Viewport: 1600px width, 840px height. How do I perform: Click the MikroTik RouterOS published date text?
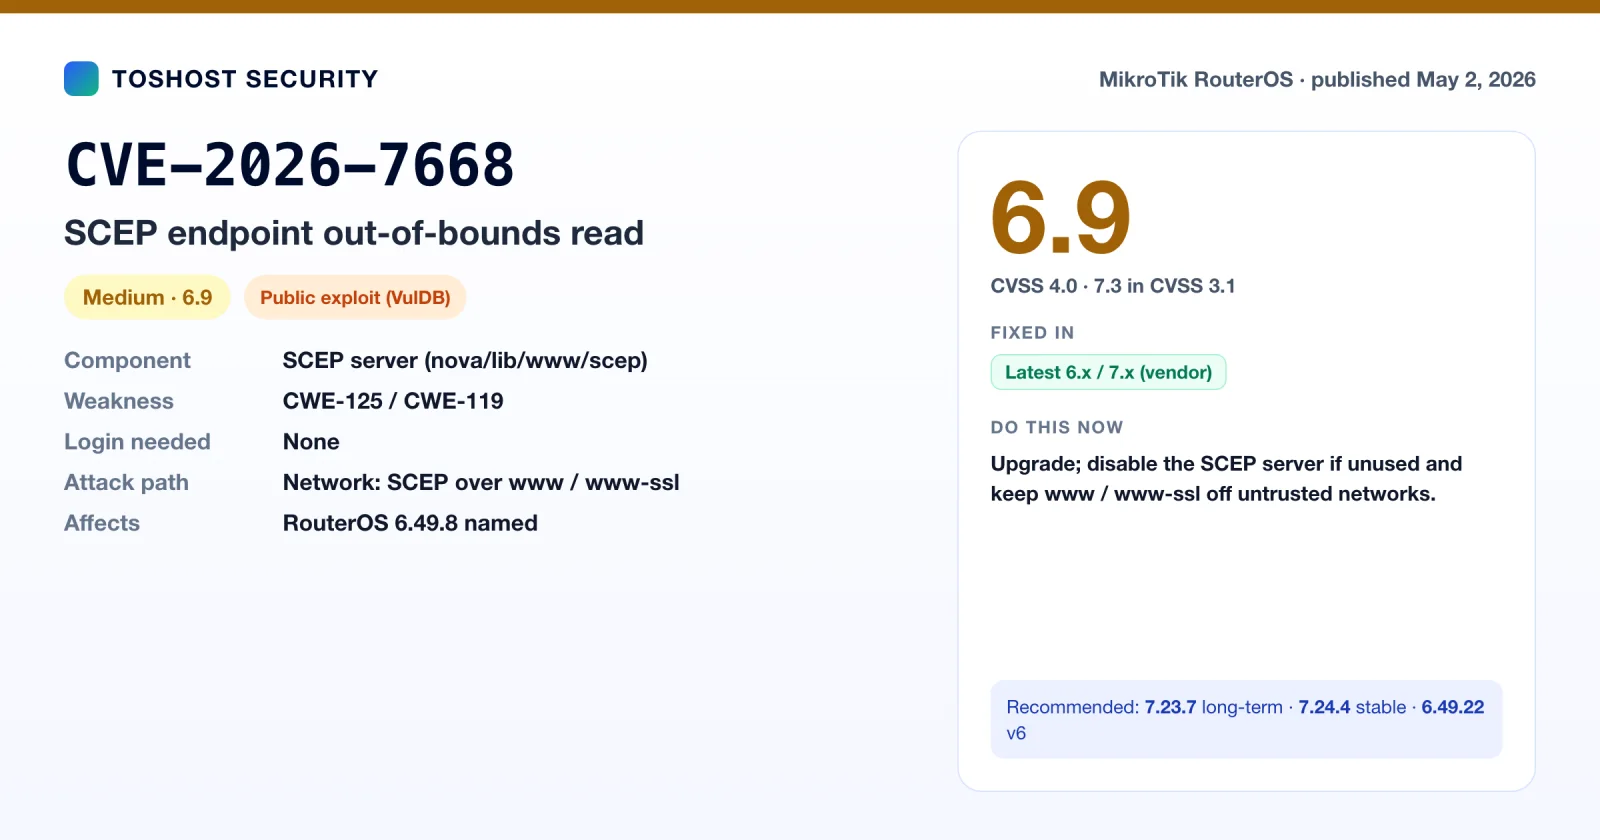tap(1317, 79)
